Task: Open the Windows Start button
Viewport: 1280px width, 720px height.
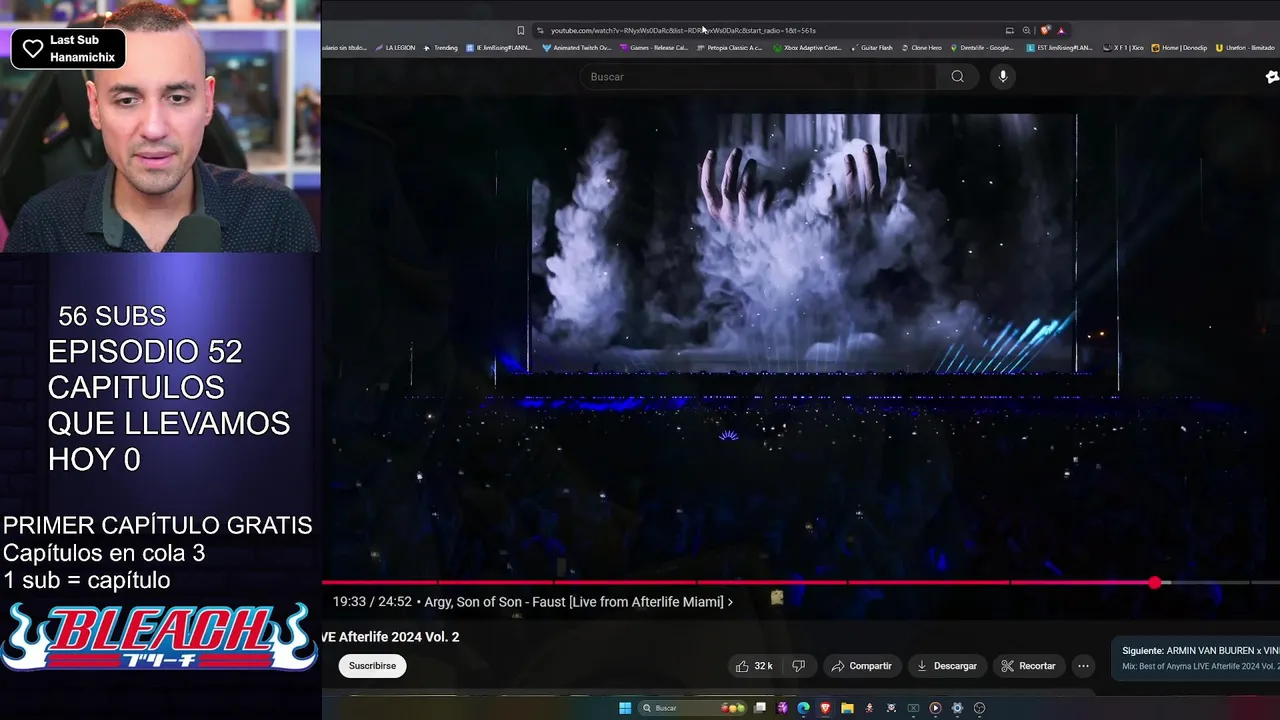Action: tap(625, 708)
